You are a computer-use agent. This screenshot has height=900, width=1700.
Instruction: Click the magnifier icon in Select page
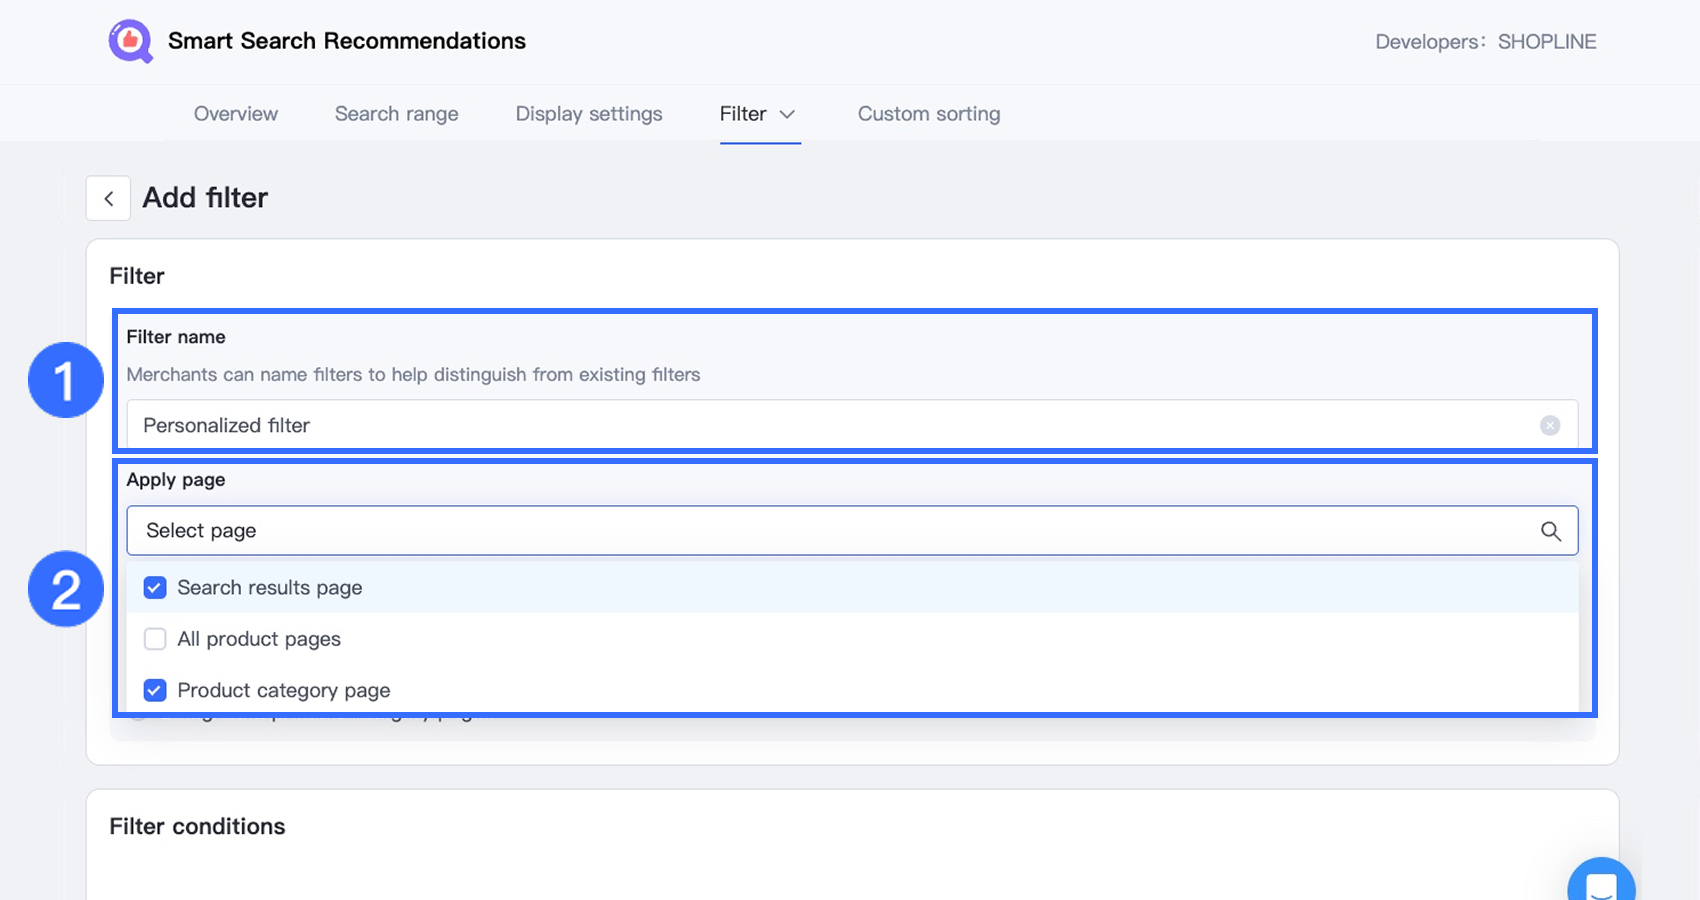pos(1550,531)
